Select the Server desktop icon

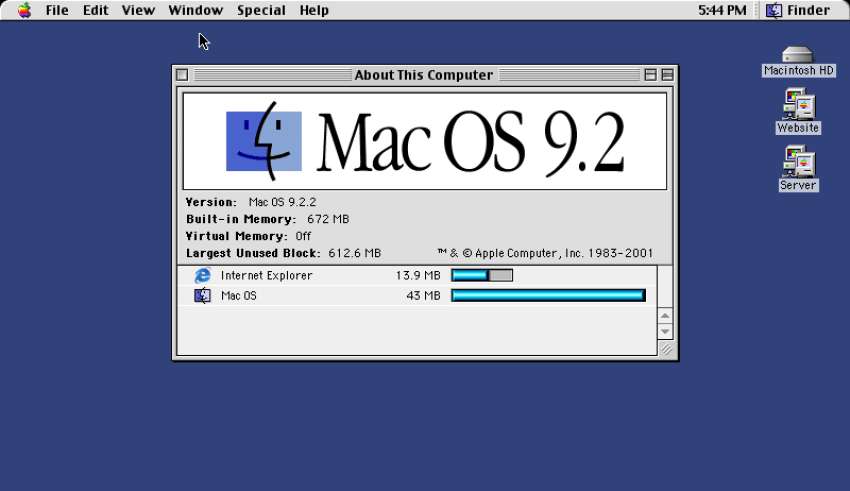click(x=798, y=162)
